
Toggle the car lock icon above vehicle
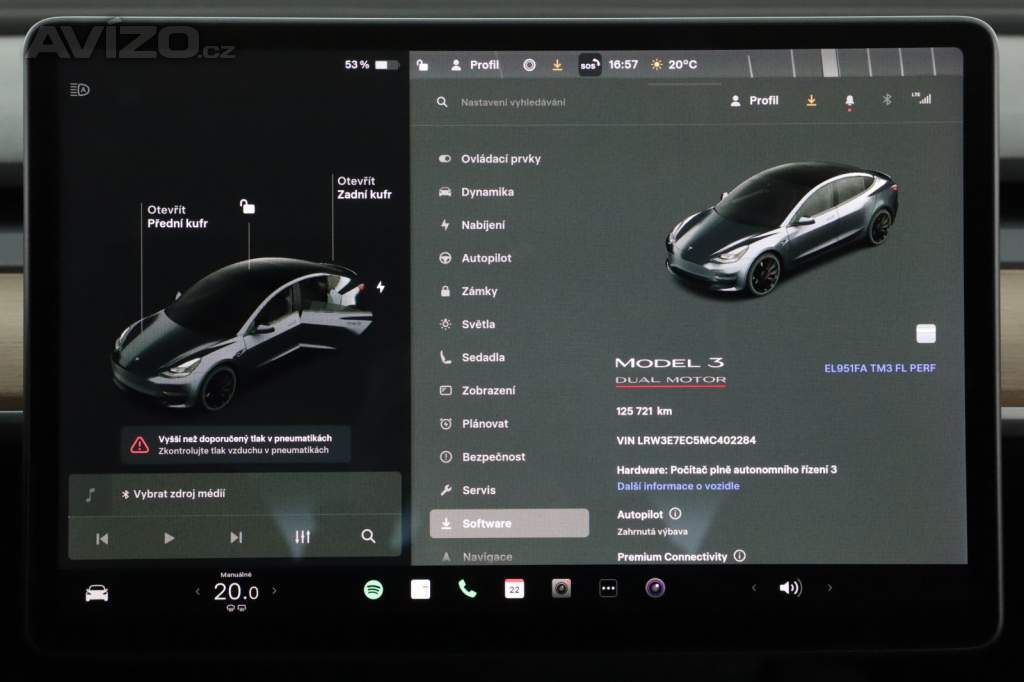click(x=247, y=207)
